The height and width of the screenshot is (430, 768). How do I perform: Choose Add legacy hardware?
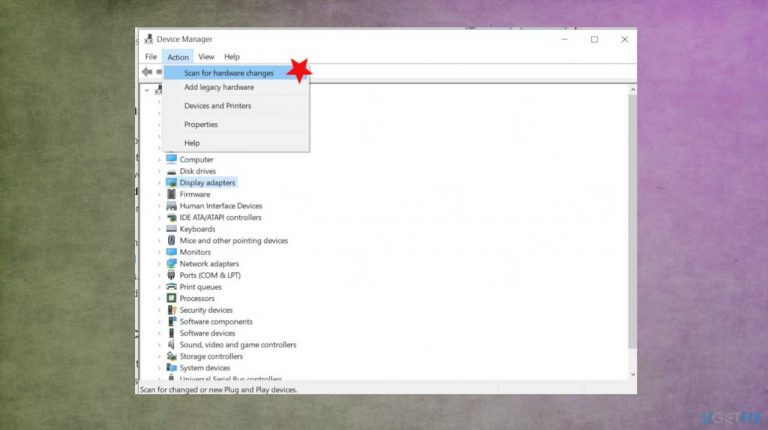pos(236,87)
